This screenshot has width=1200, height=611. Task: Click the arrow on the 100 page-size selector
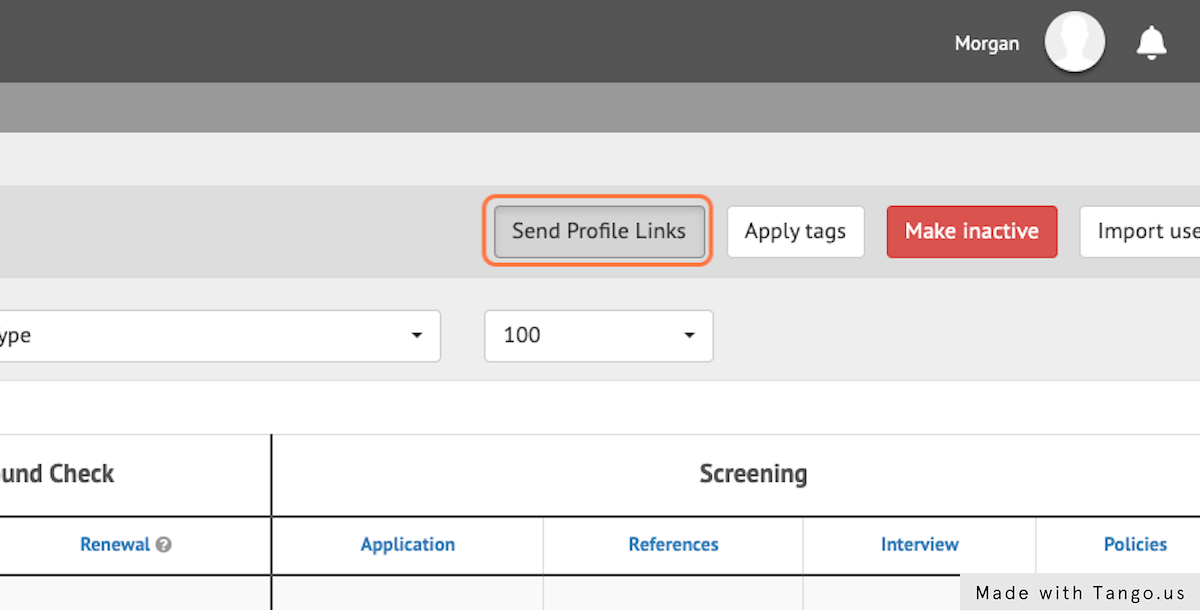(x=690, y=336)
